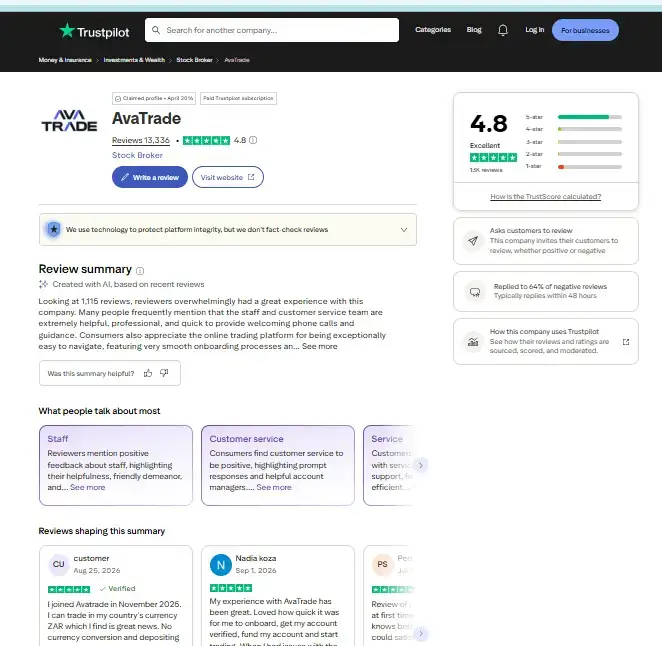
Task: Open the Staff topic card
Action: tap(116, 465)
